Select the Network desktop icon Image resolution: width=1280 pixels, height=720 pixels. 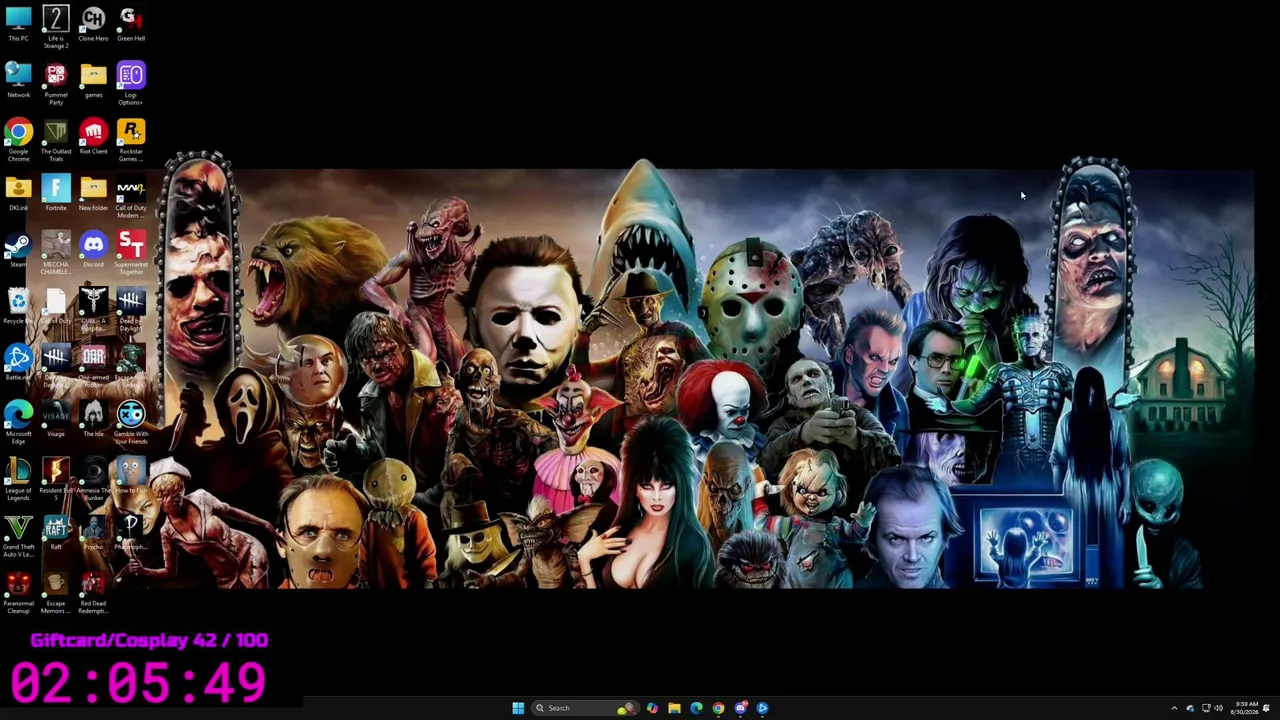point(18,81)
